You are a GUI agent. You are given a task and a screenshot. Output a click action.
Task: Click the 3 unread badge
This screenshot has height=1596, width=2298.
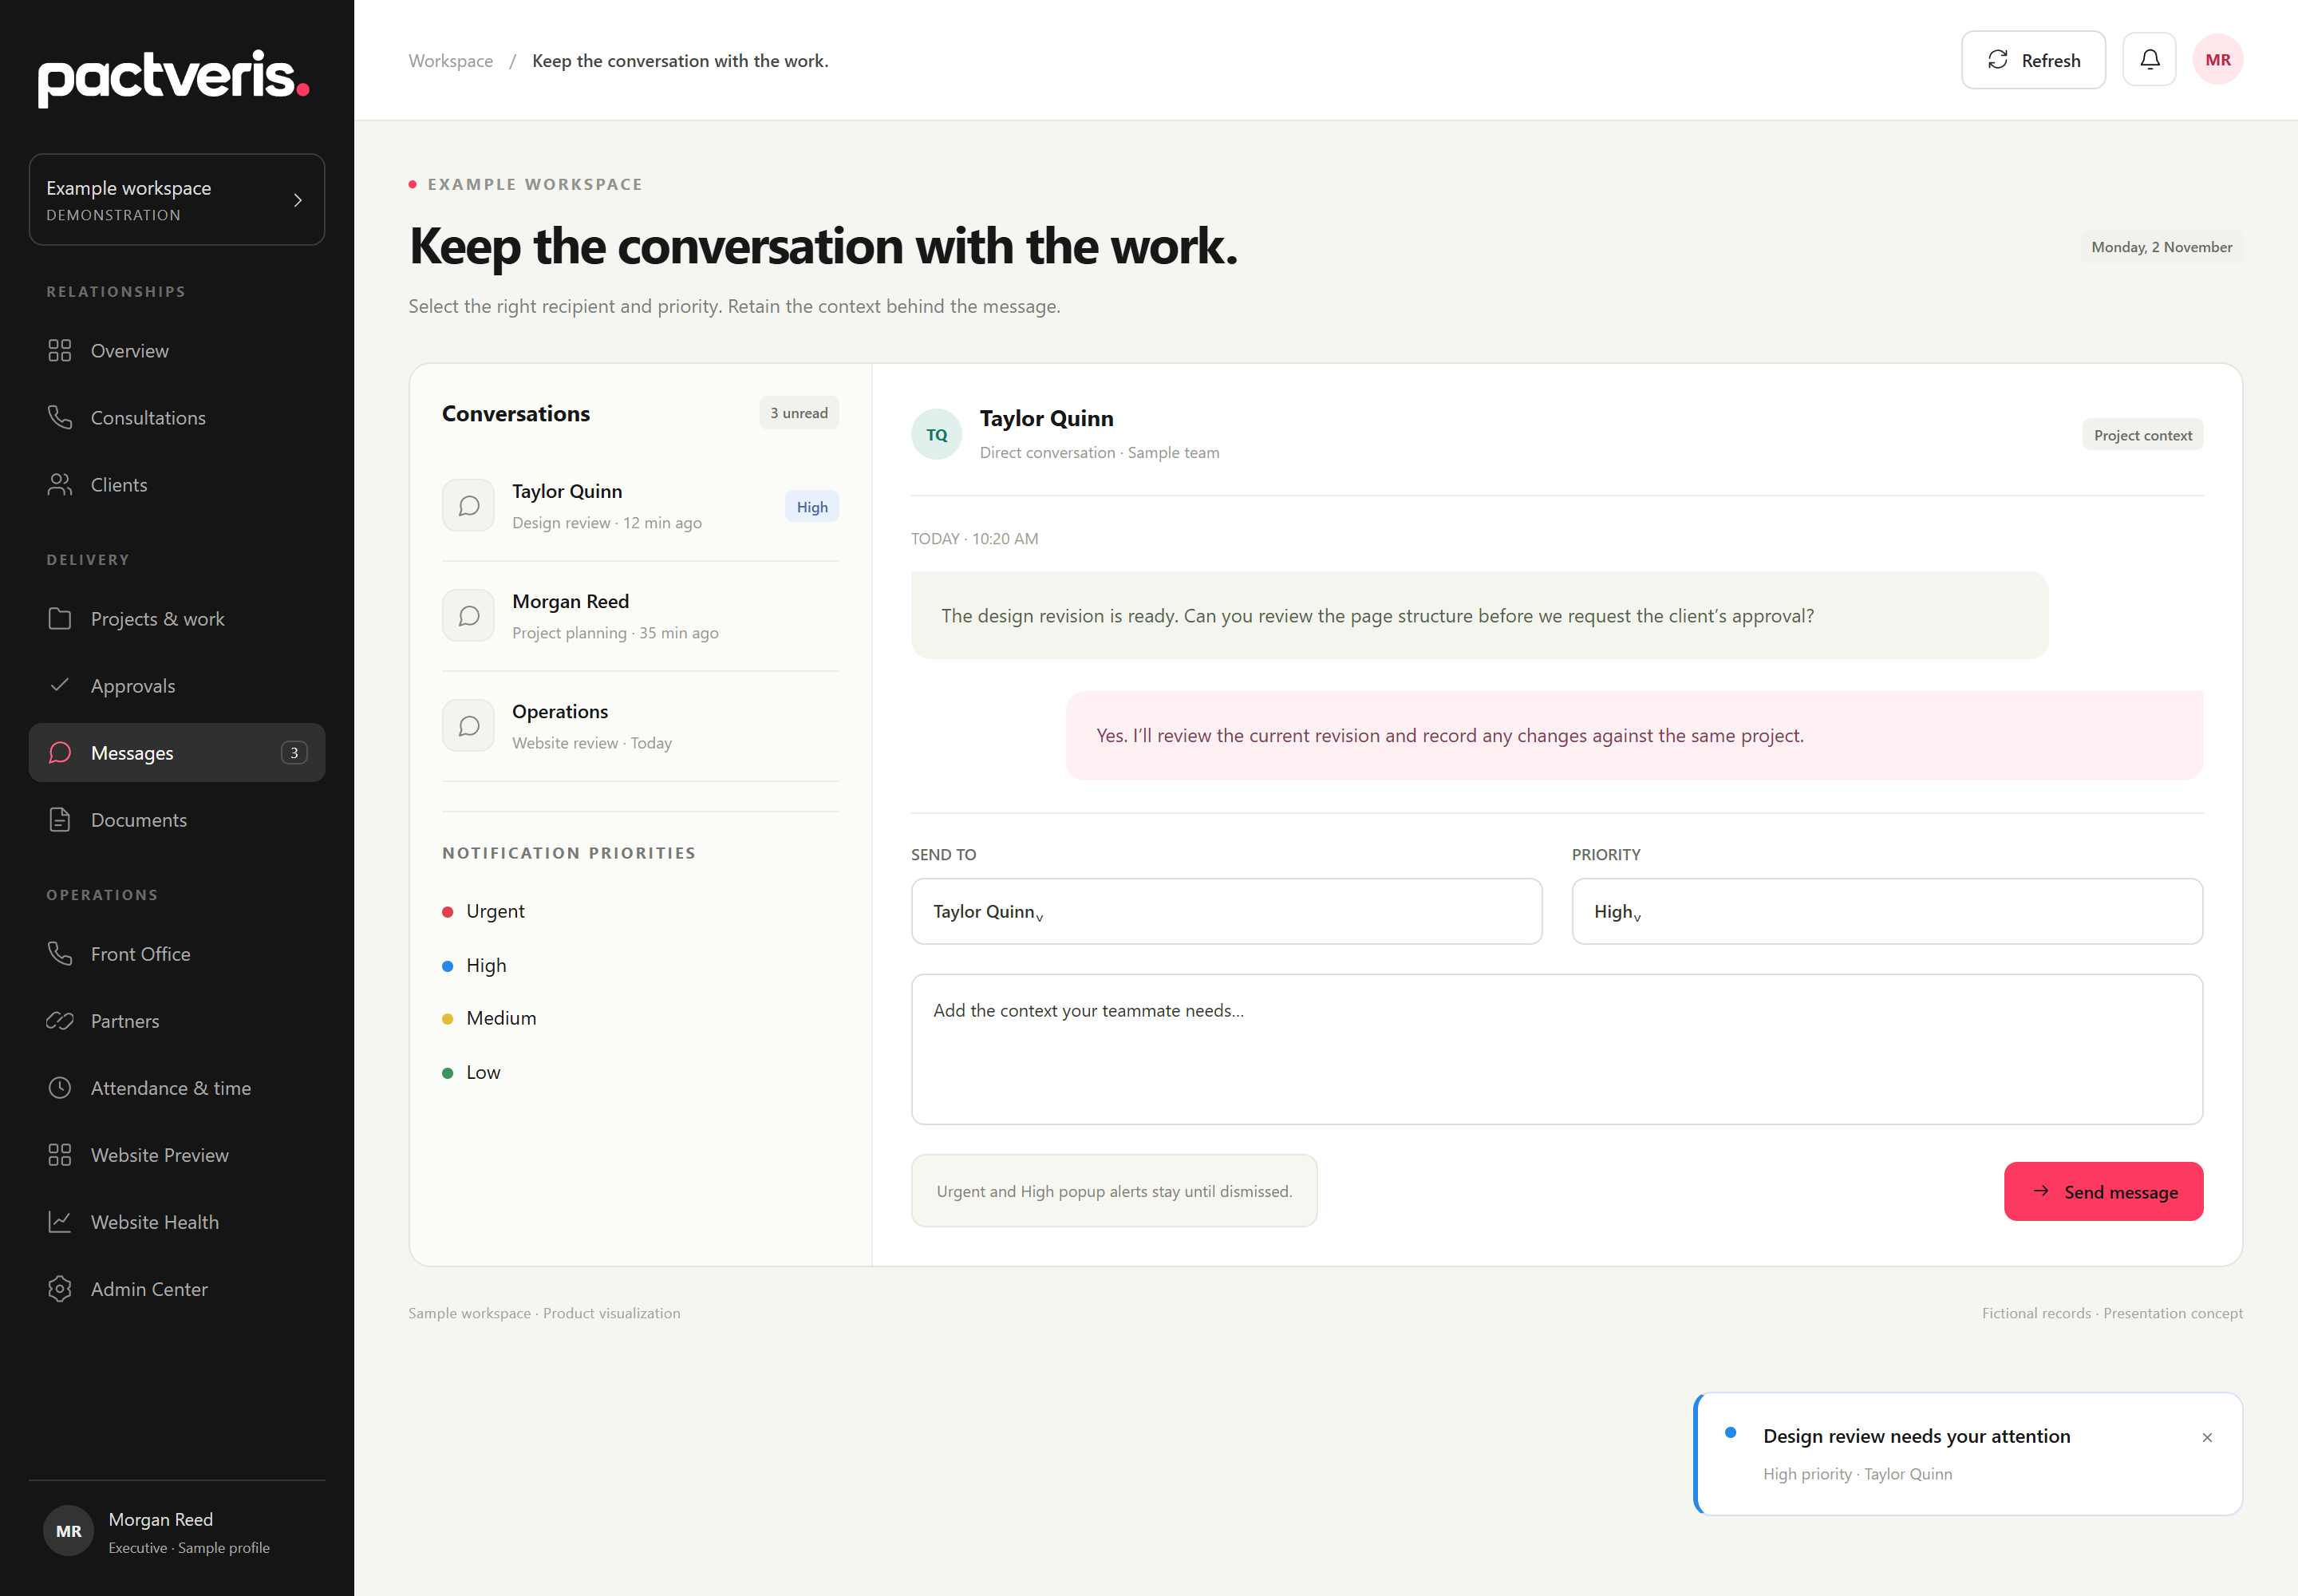tap(798, 413)
